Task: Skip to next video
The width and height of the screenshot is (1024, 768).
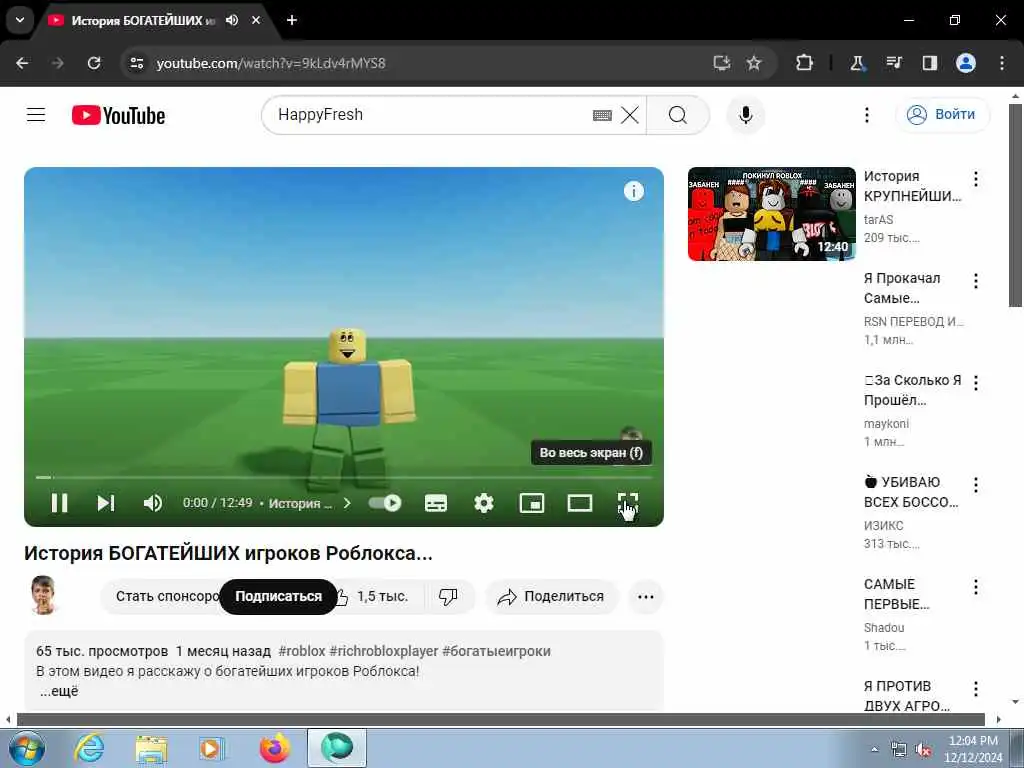Action: click(106, 503)
